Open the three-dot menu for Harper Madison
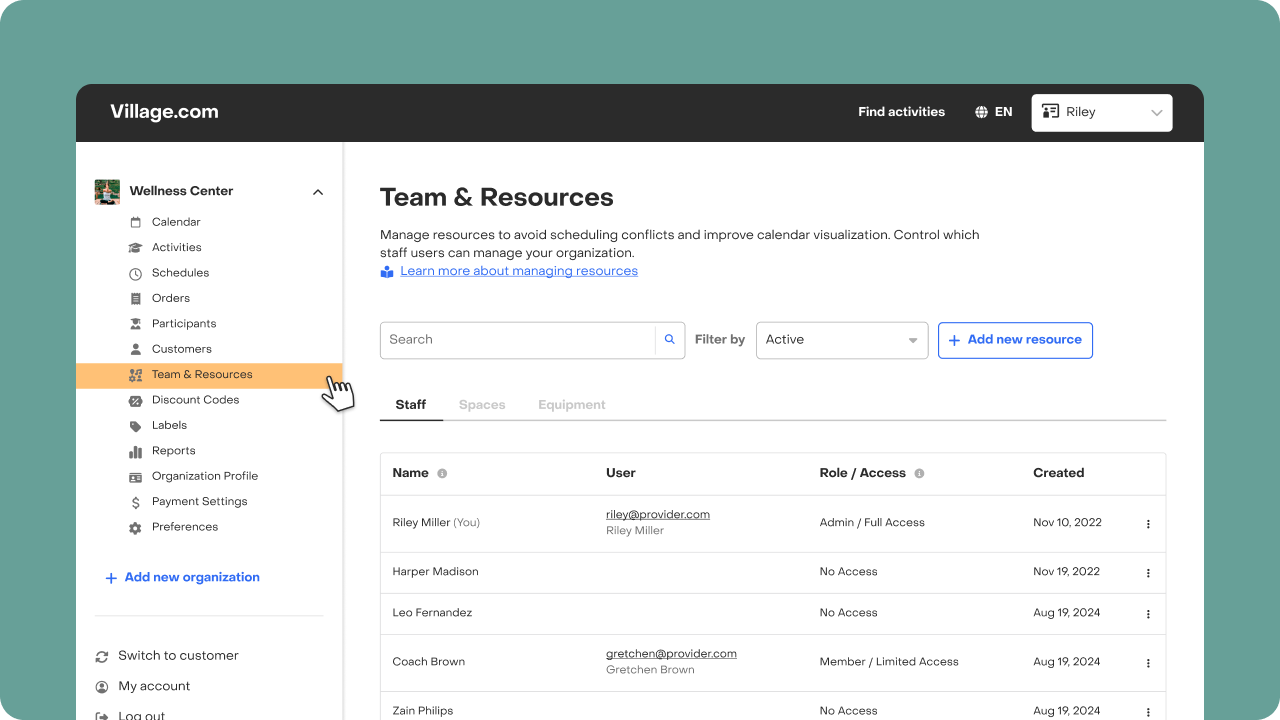The width and height of the screenshot is (1280, 720). pyautogui.click(x=1148, y=573)
